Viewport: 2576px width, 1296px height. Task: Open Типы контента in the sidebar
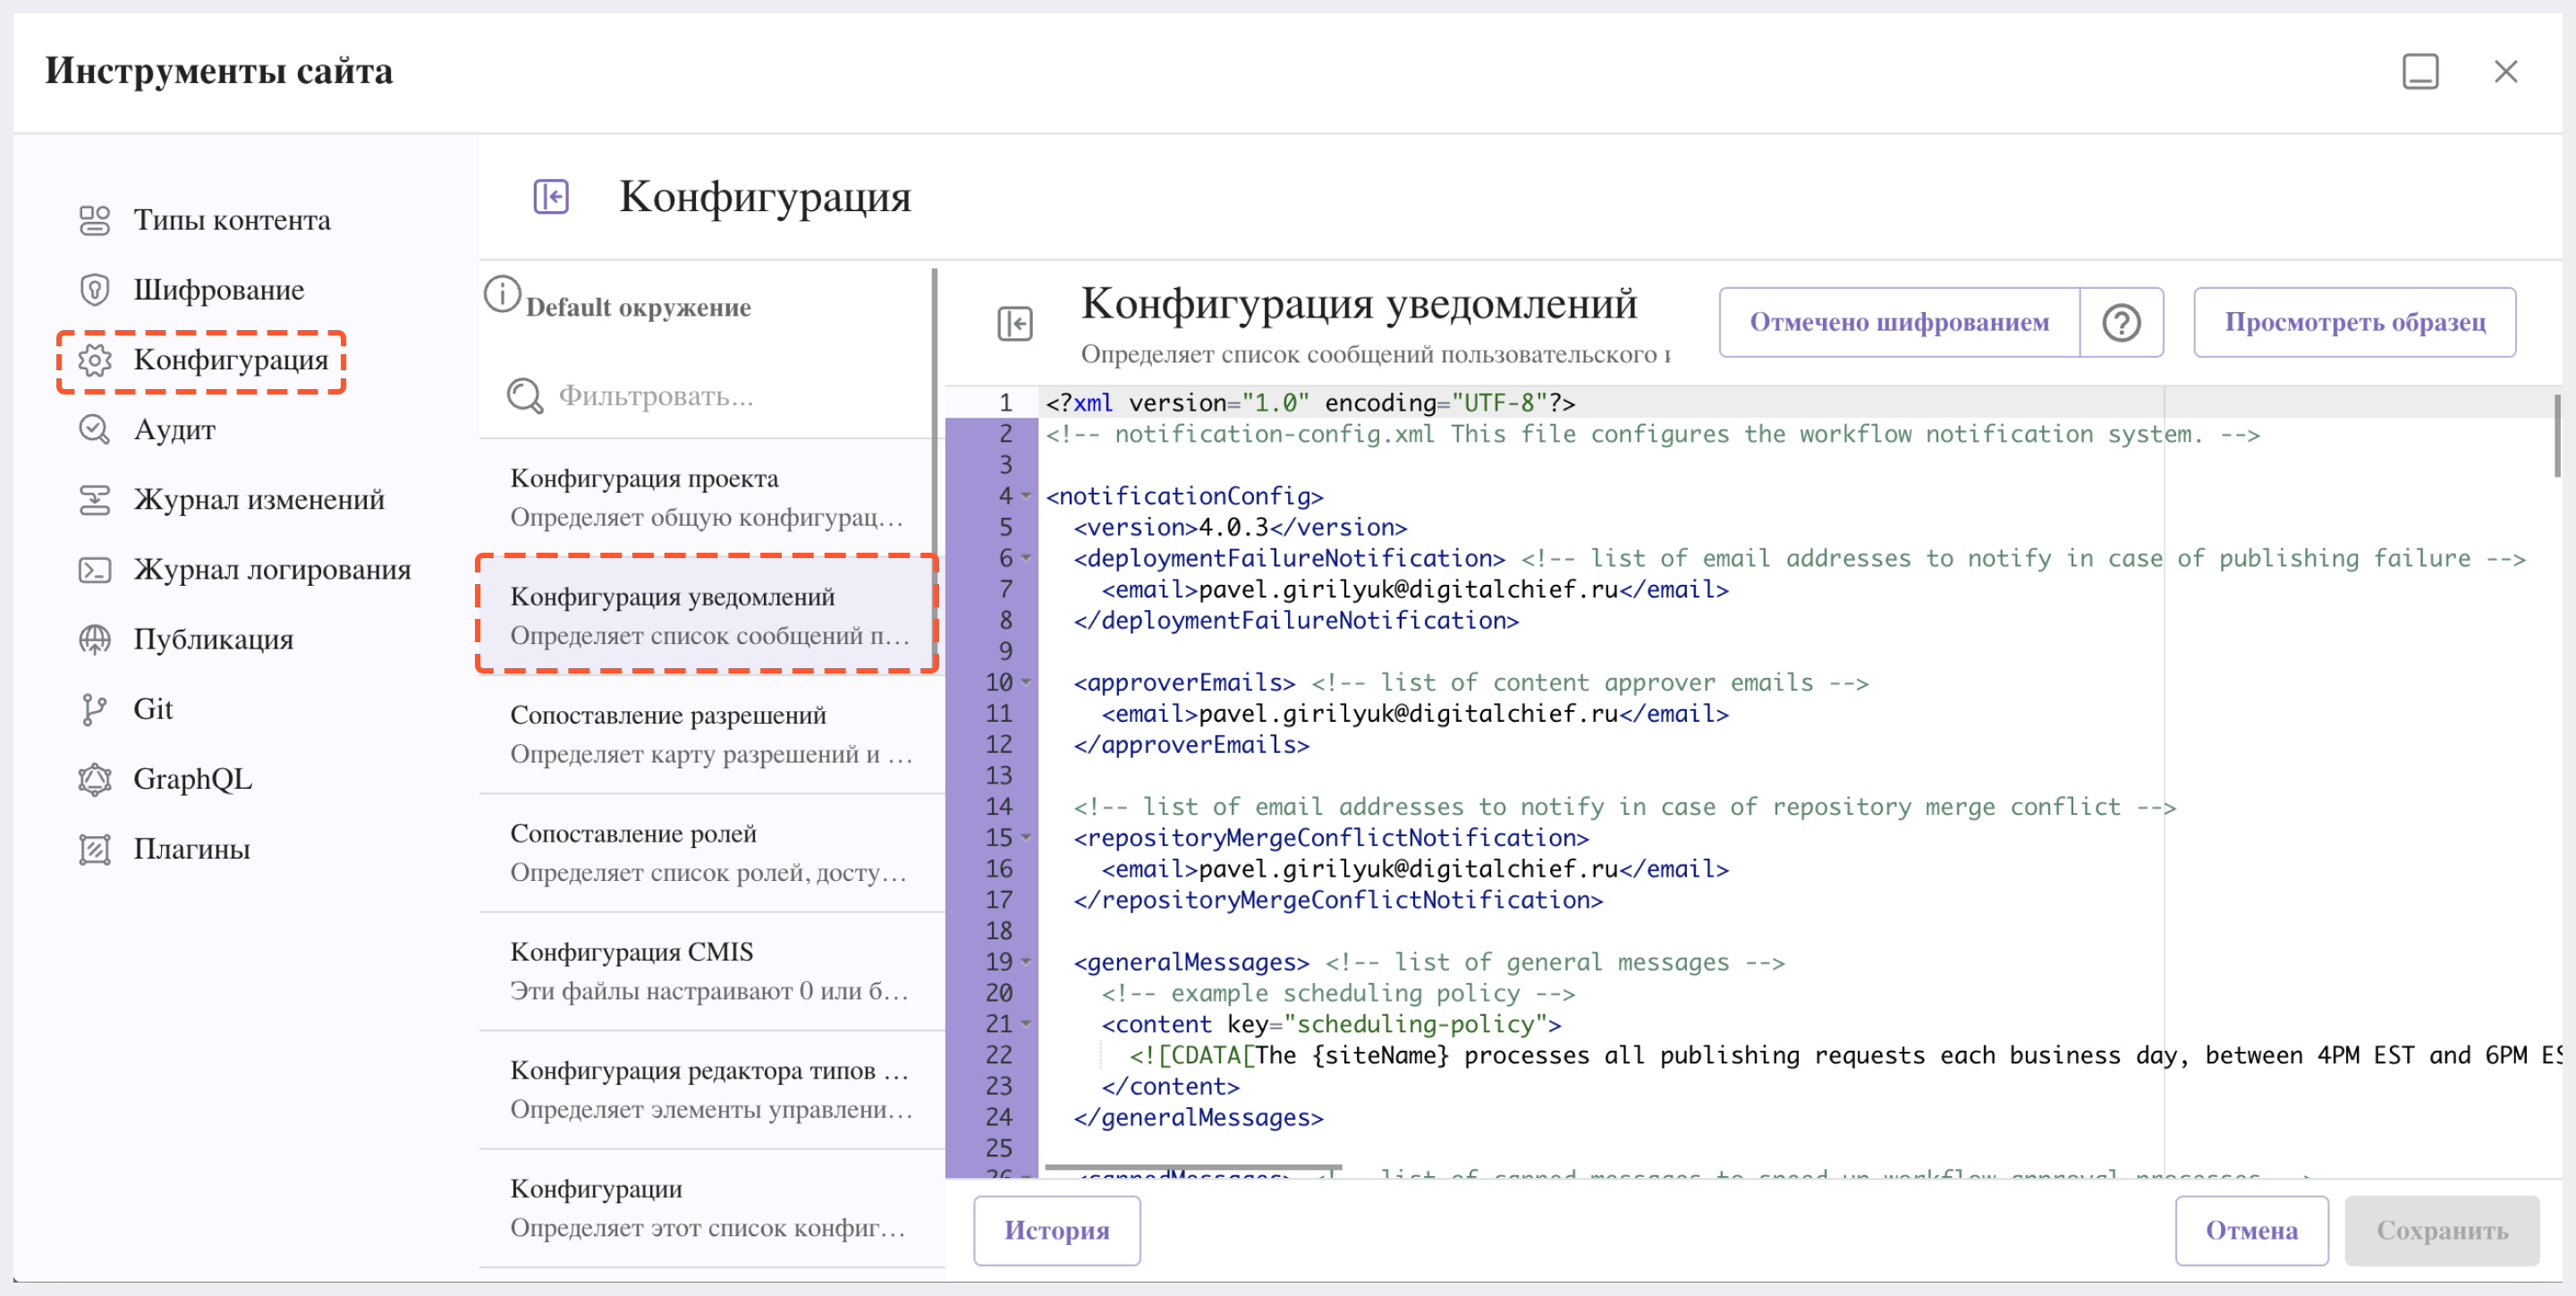pos(232,220)
